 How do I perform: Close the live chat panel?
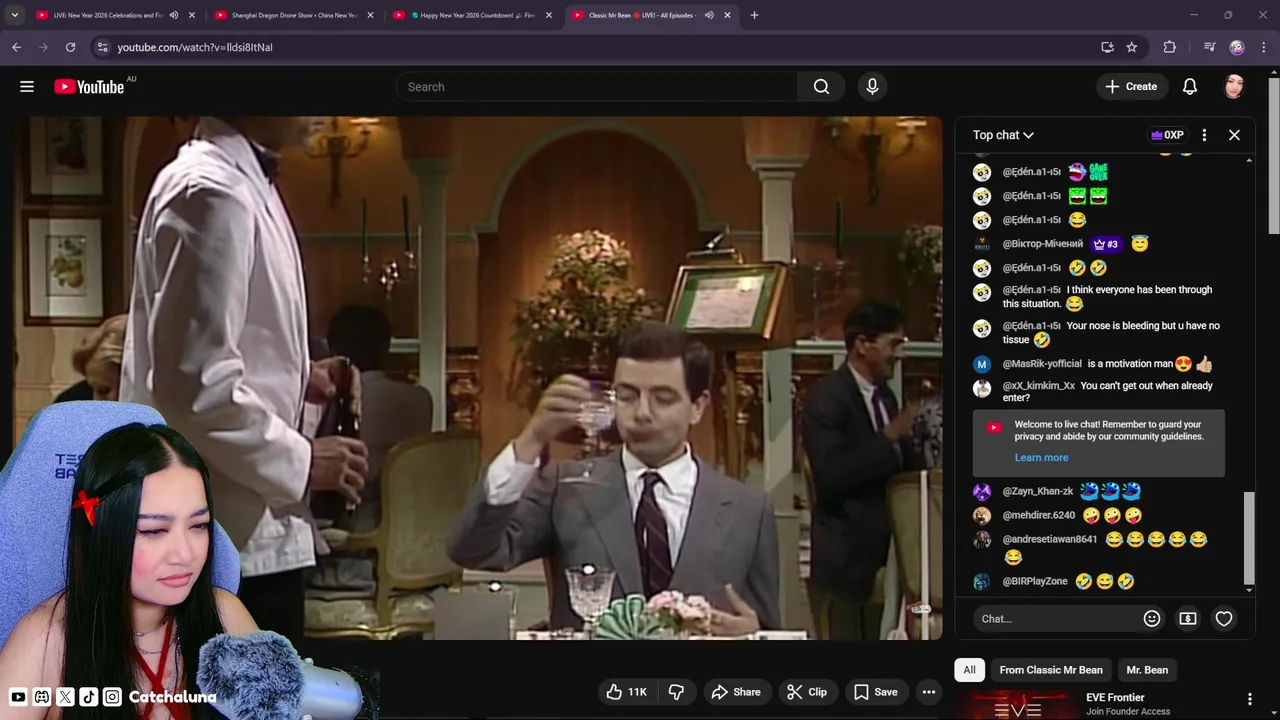click(1234, 135)
